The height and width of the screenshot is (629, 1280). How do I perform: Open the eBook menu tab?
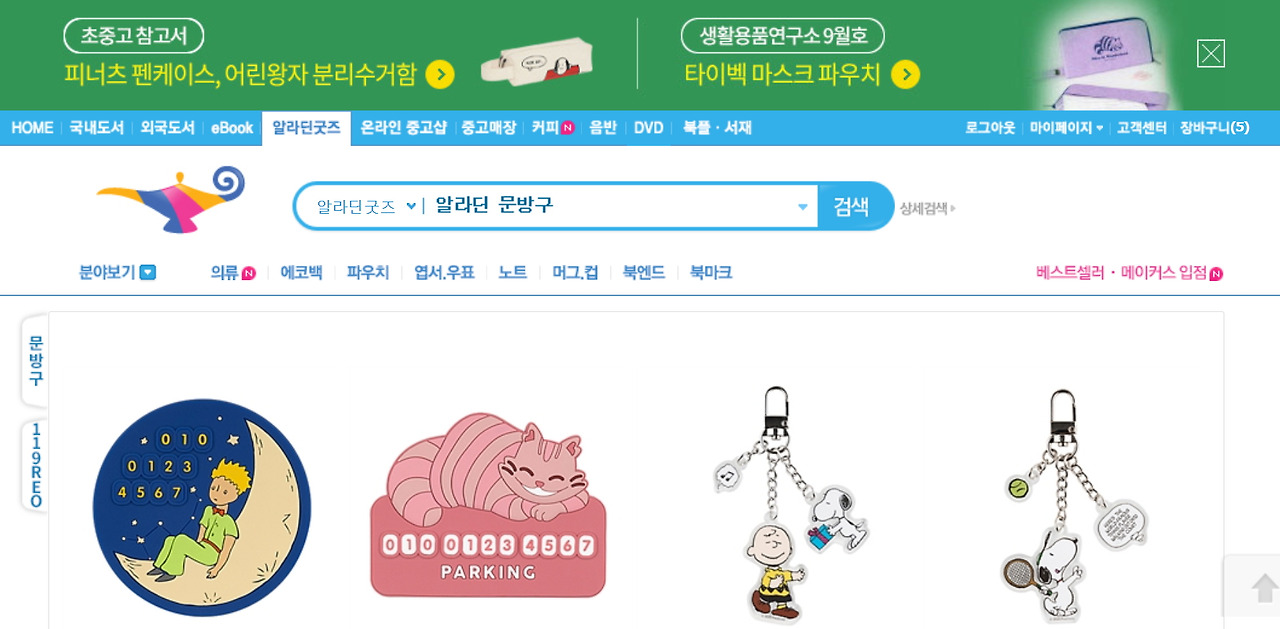click(x=232, y=128)
